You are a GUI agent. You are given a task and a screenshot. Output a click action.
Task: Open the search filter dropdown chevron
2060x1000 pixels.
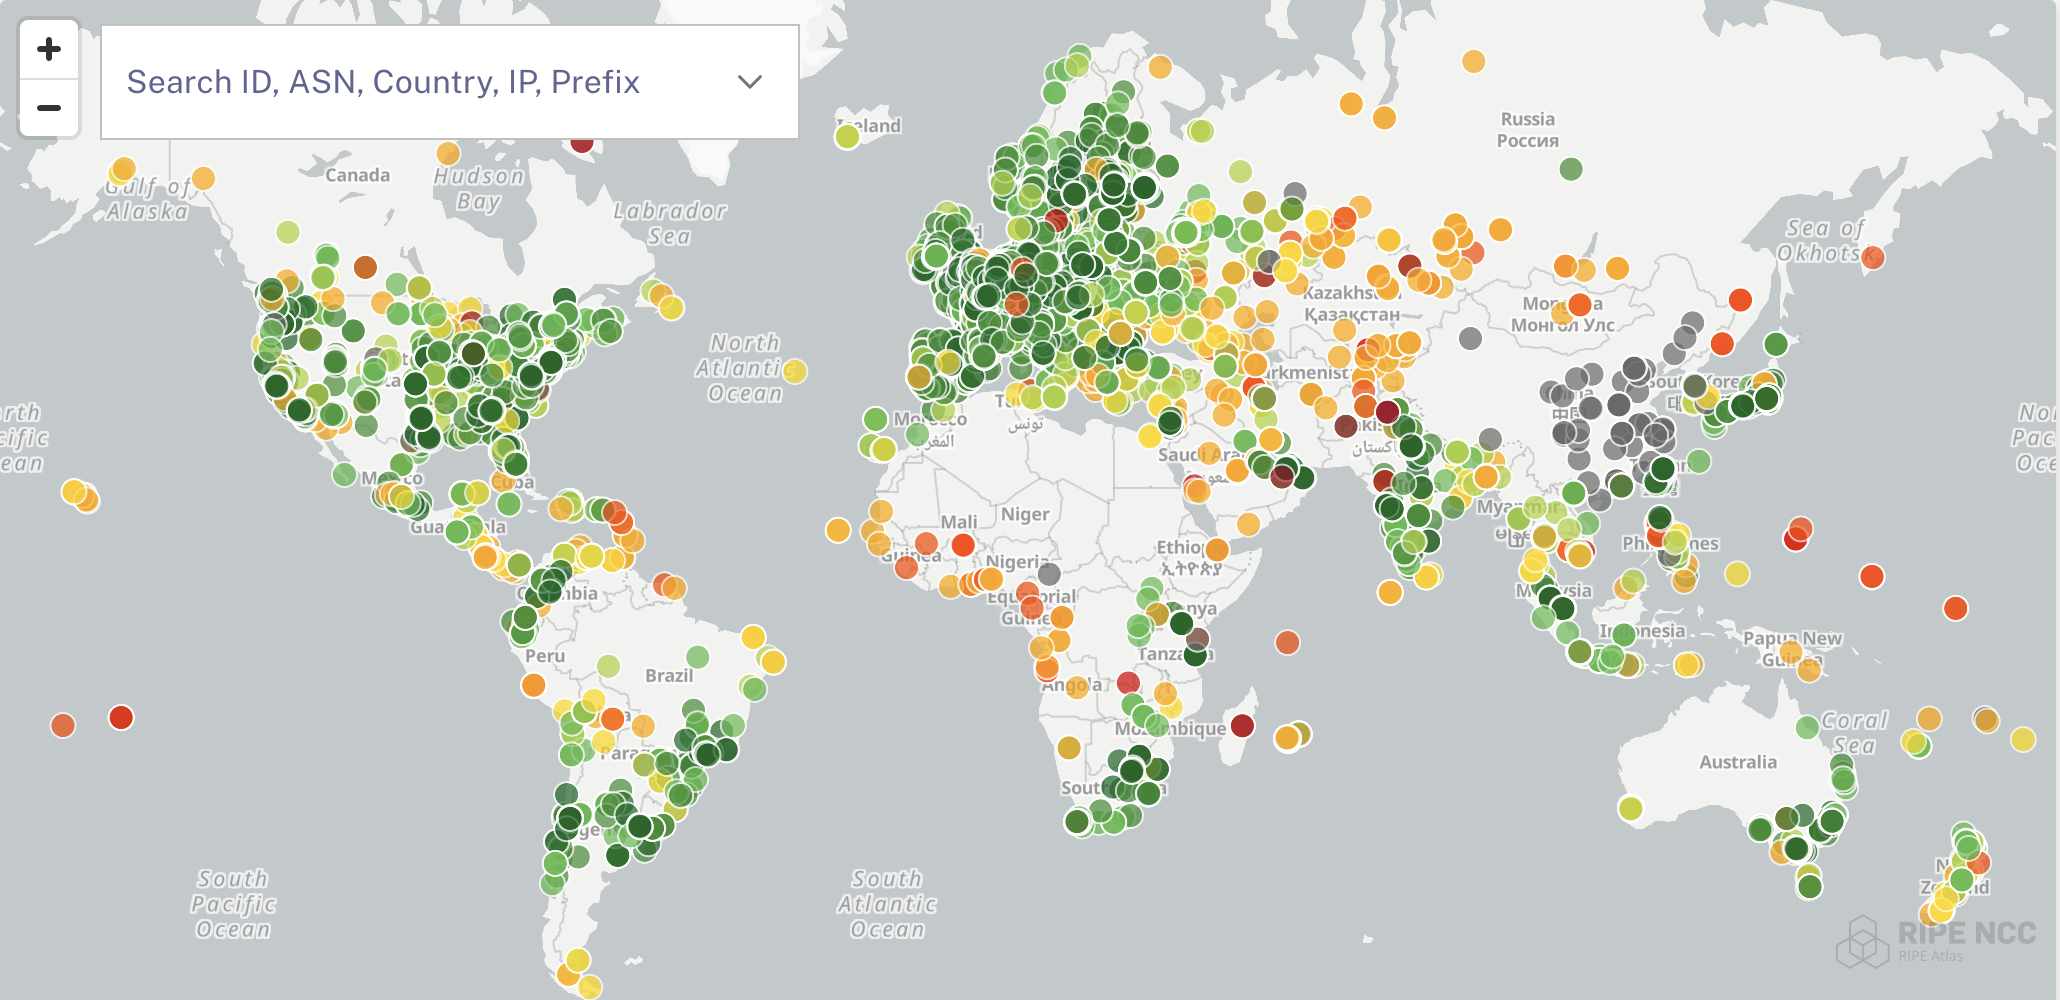[x=750, y=84]
